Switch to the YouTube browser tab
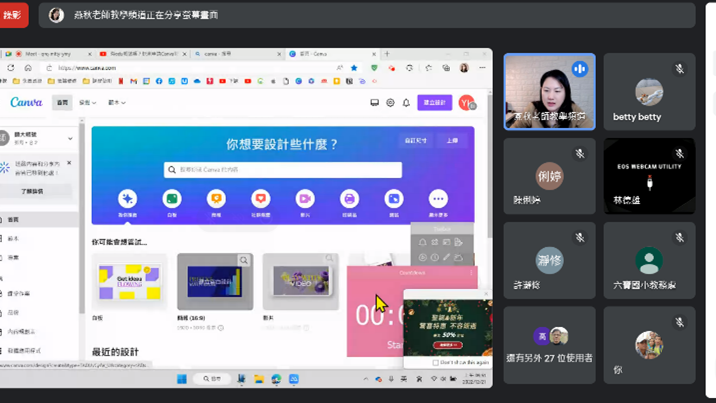Image resolution: width=716 pixels, height=403 pixels. 143,54
